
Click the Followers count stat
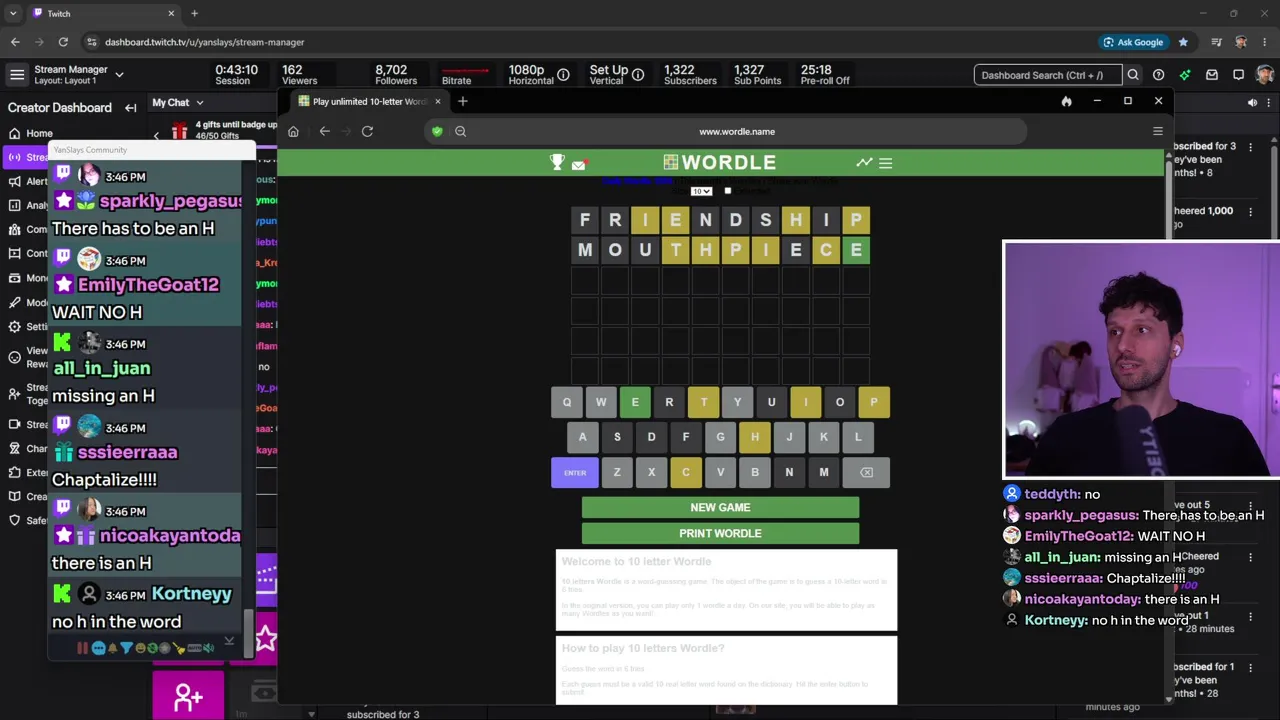pyautogui.click(x=396, y=75)
